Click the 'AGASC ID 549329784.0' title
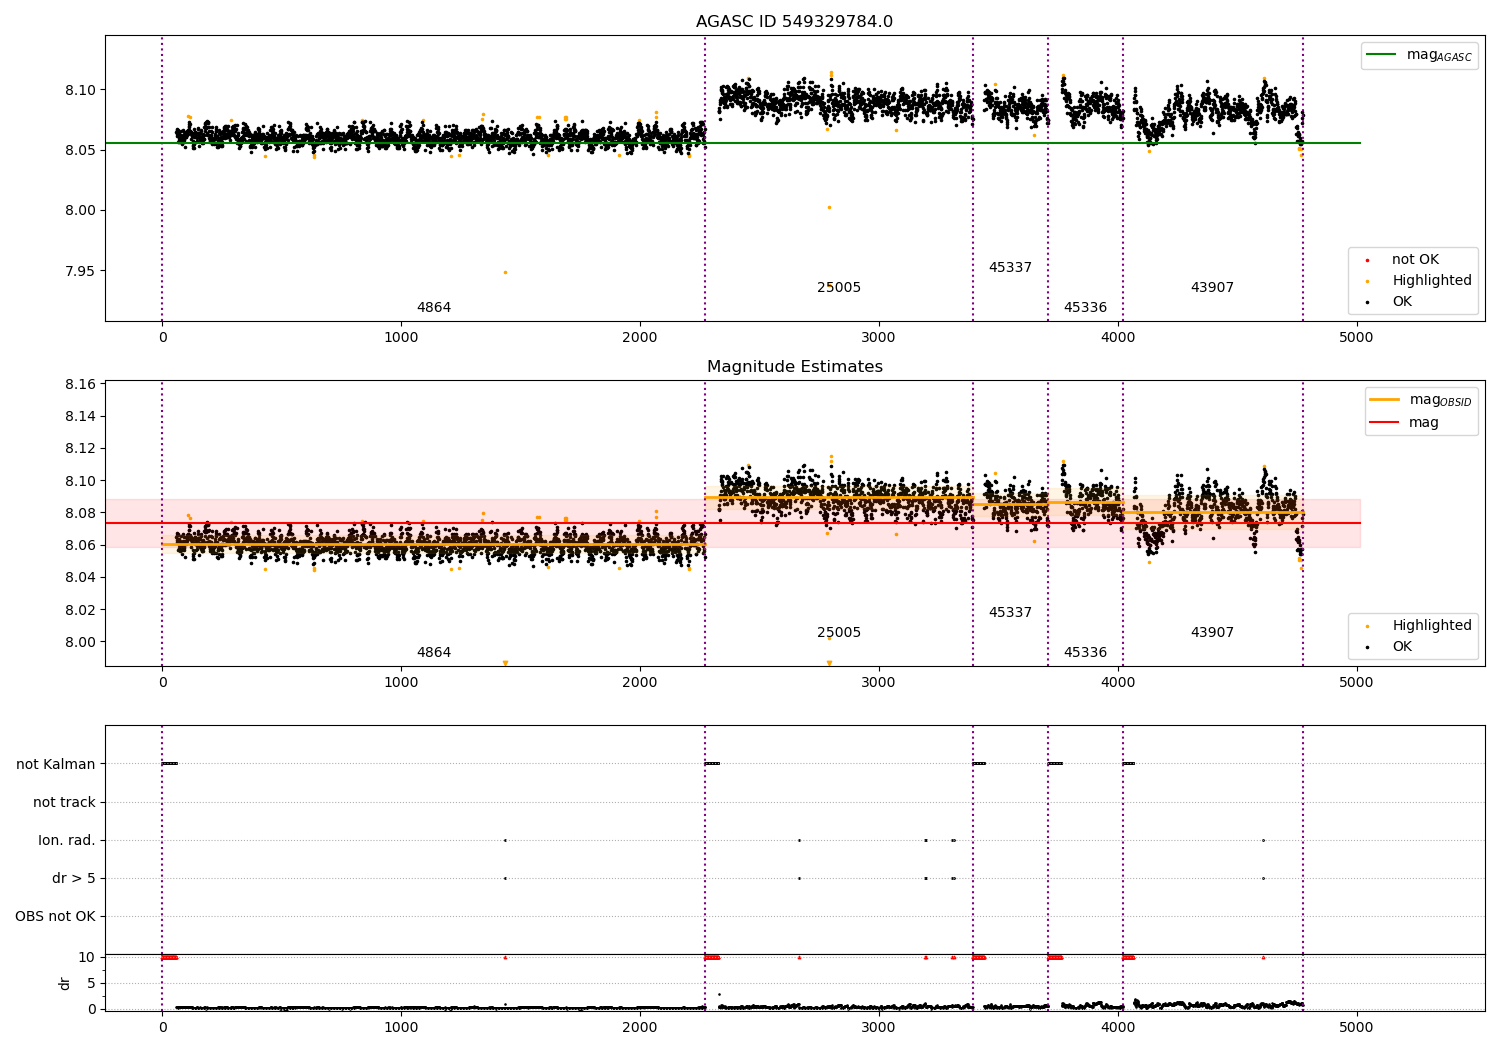1500x1050 pixels. point(795,22)
